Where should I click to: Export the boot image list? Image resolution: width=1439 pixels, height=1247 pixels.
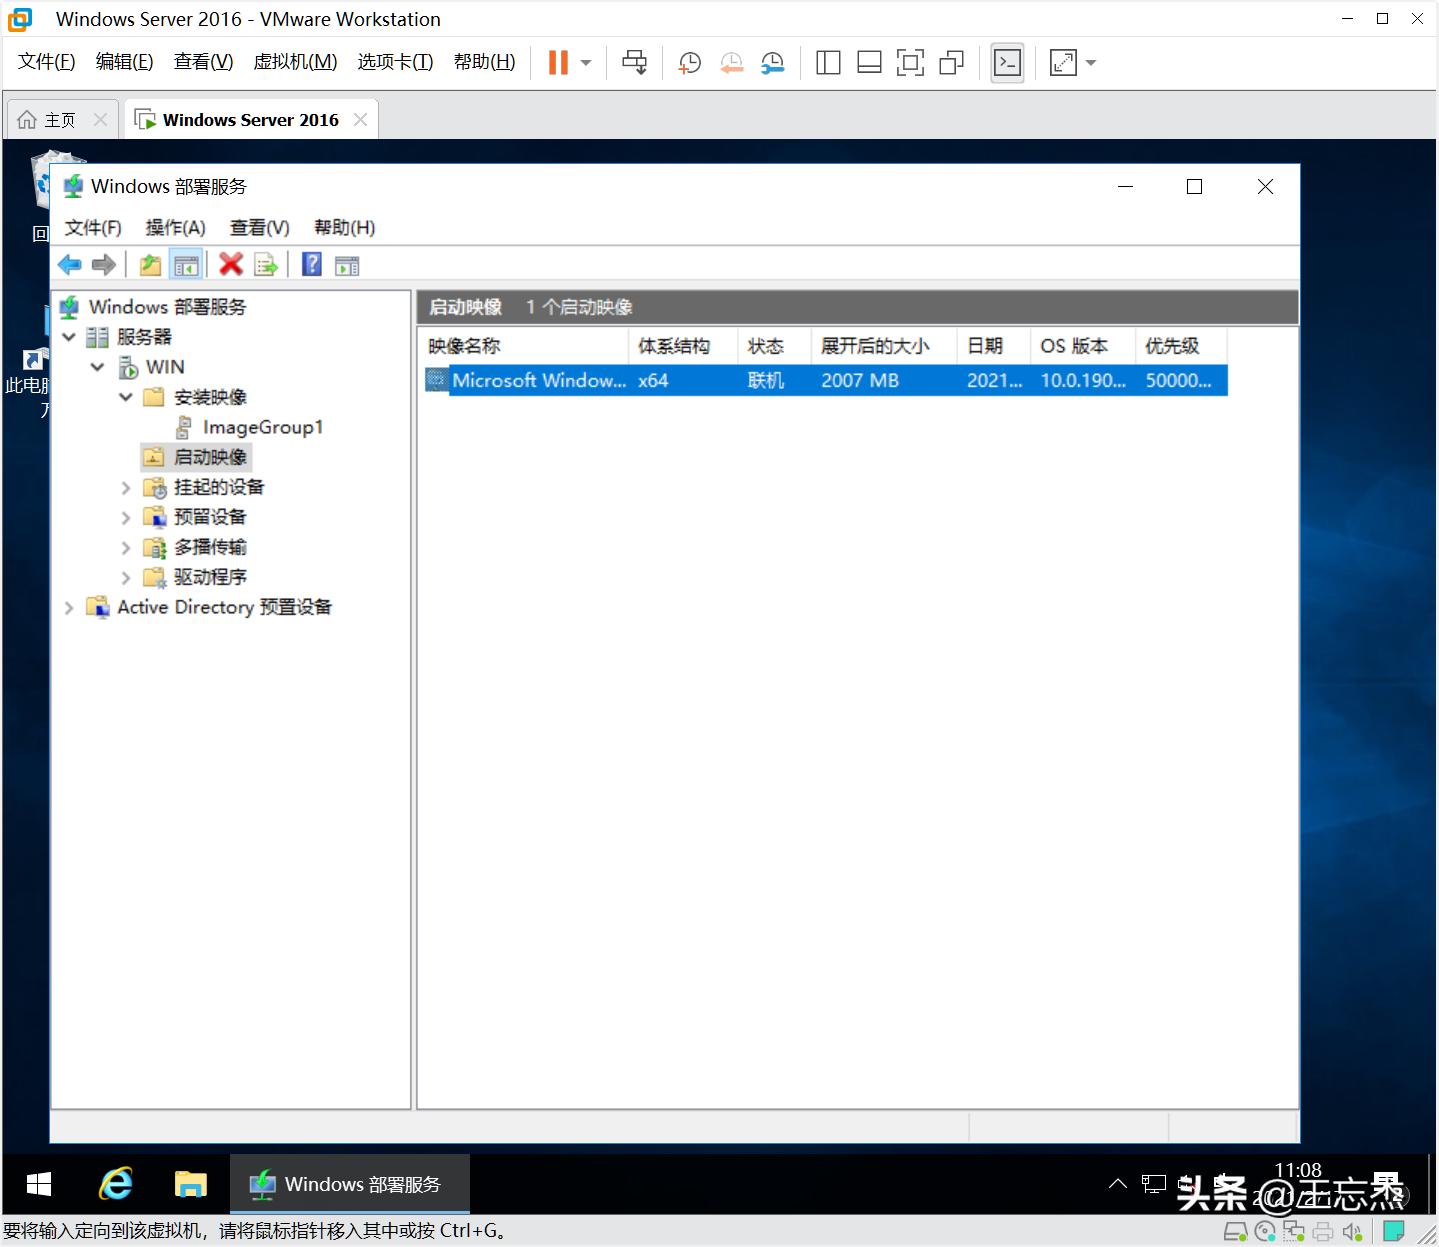pyautogui.click(x=265, y=264)
